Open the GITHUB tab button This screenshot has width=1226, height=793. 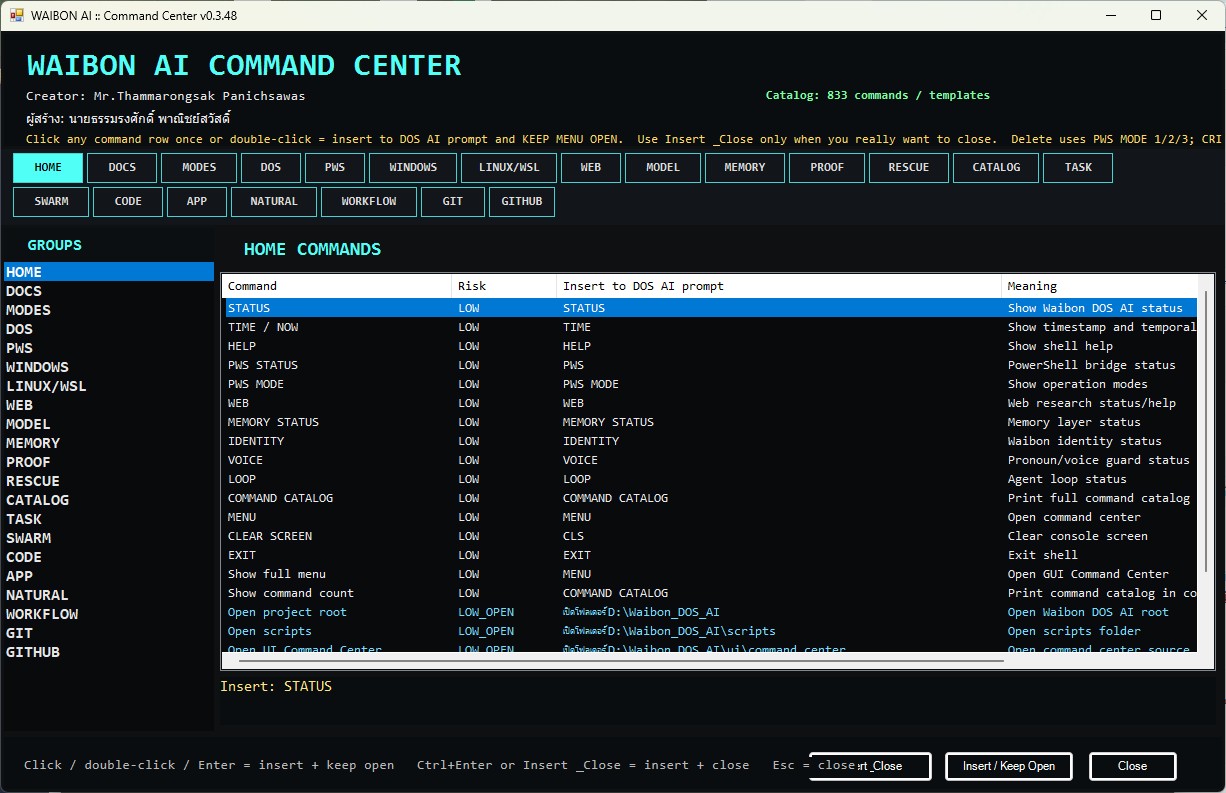click(522, 202)
